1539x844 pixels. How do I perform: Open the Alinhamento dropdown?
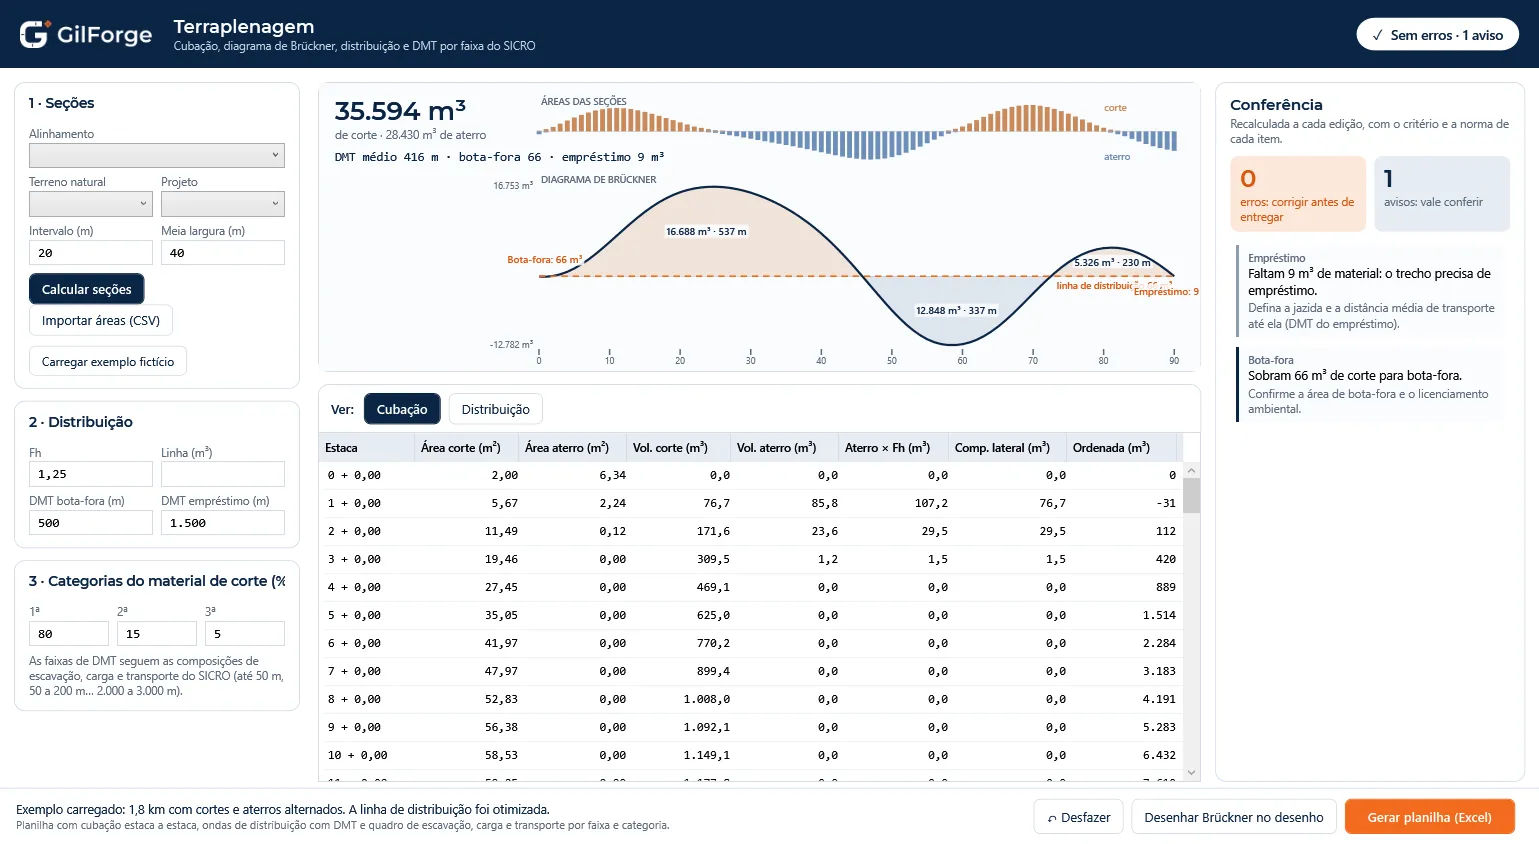[157, 155]
